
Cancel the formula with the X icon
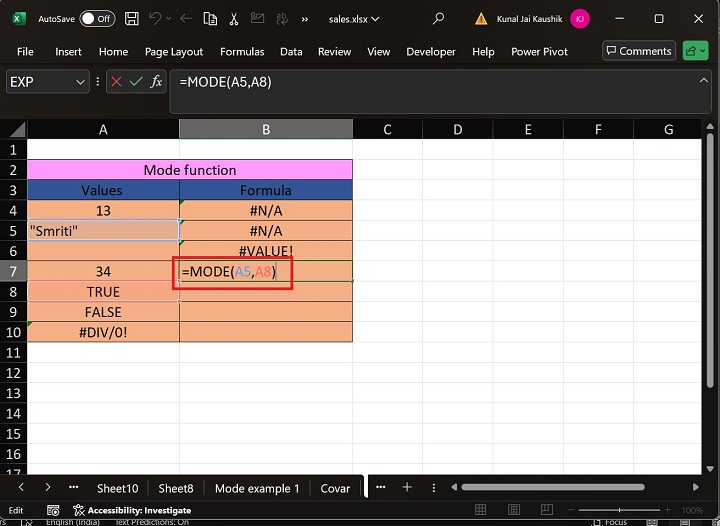pyautogui.click(x=116, y=82)
